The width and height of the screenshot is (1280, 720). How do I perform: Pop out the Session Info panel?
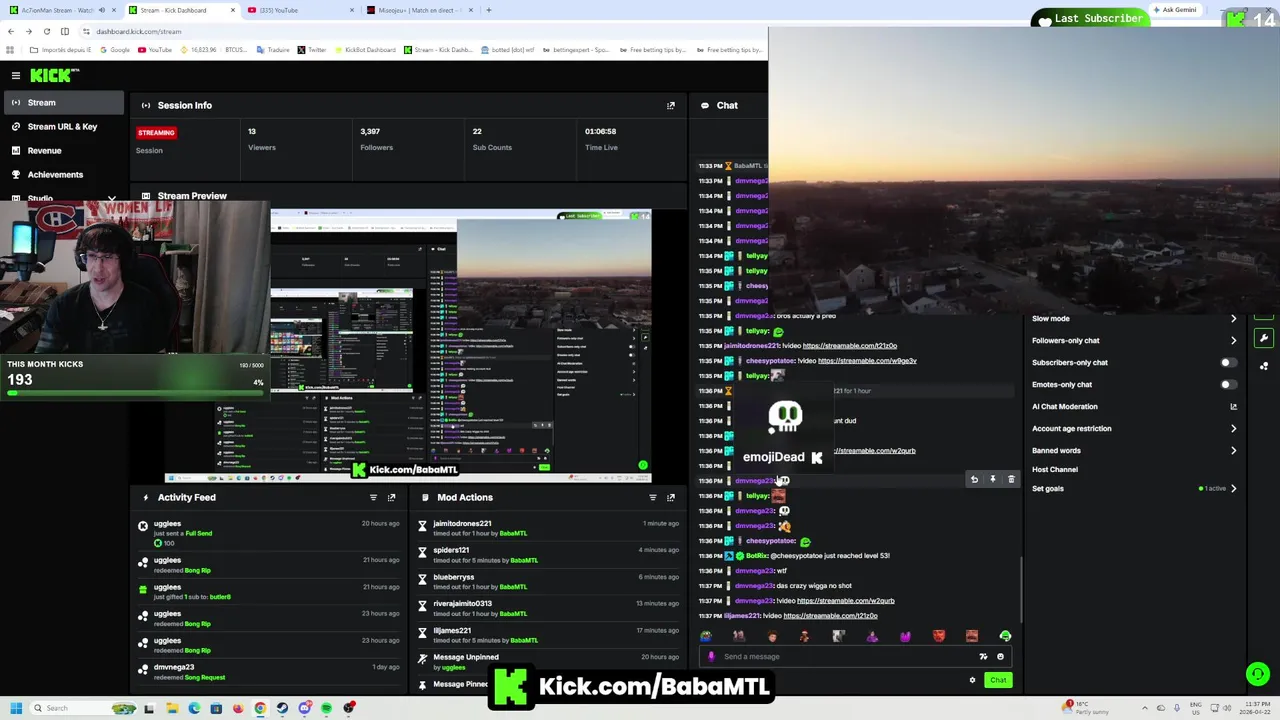[671, 105]
